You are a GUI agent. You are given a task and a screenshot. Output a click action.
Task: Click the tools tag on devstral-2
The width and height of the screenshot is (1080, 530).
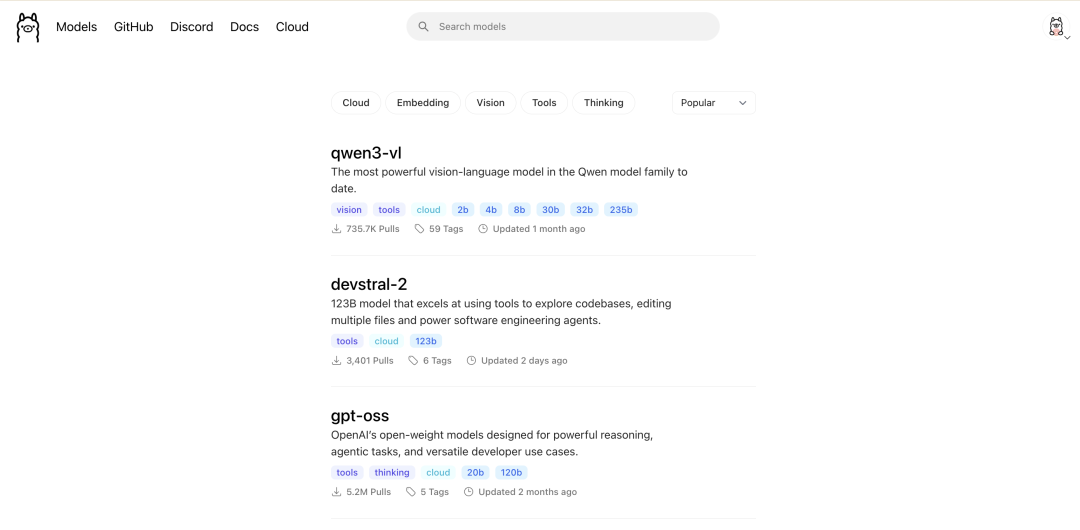[347, 341]
